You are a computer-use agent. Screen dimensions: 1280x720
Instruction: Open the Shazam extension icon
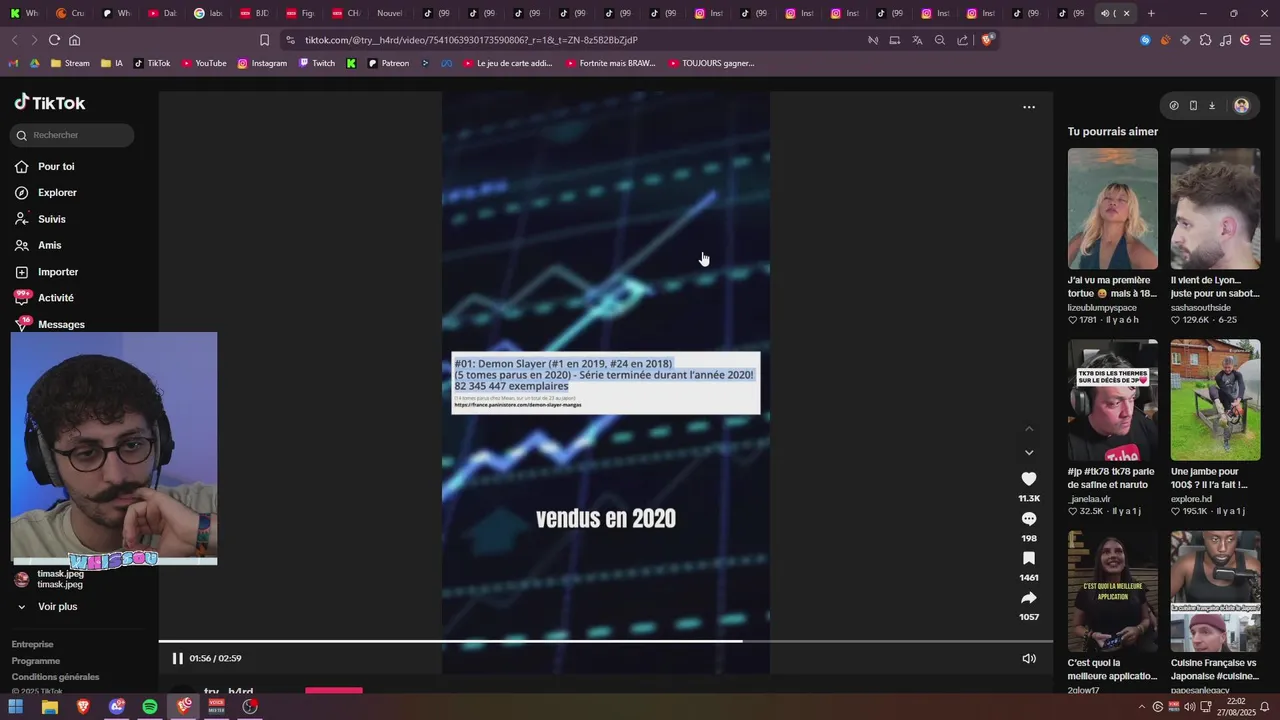tap(1145, 40)
